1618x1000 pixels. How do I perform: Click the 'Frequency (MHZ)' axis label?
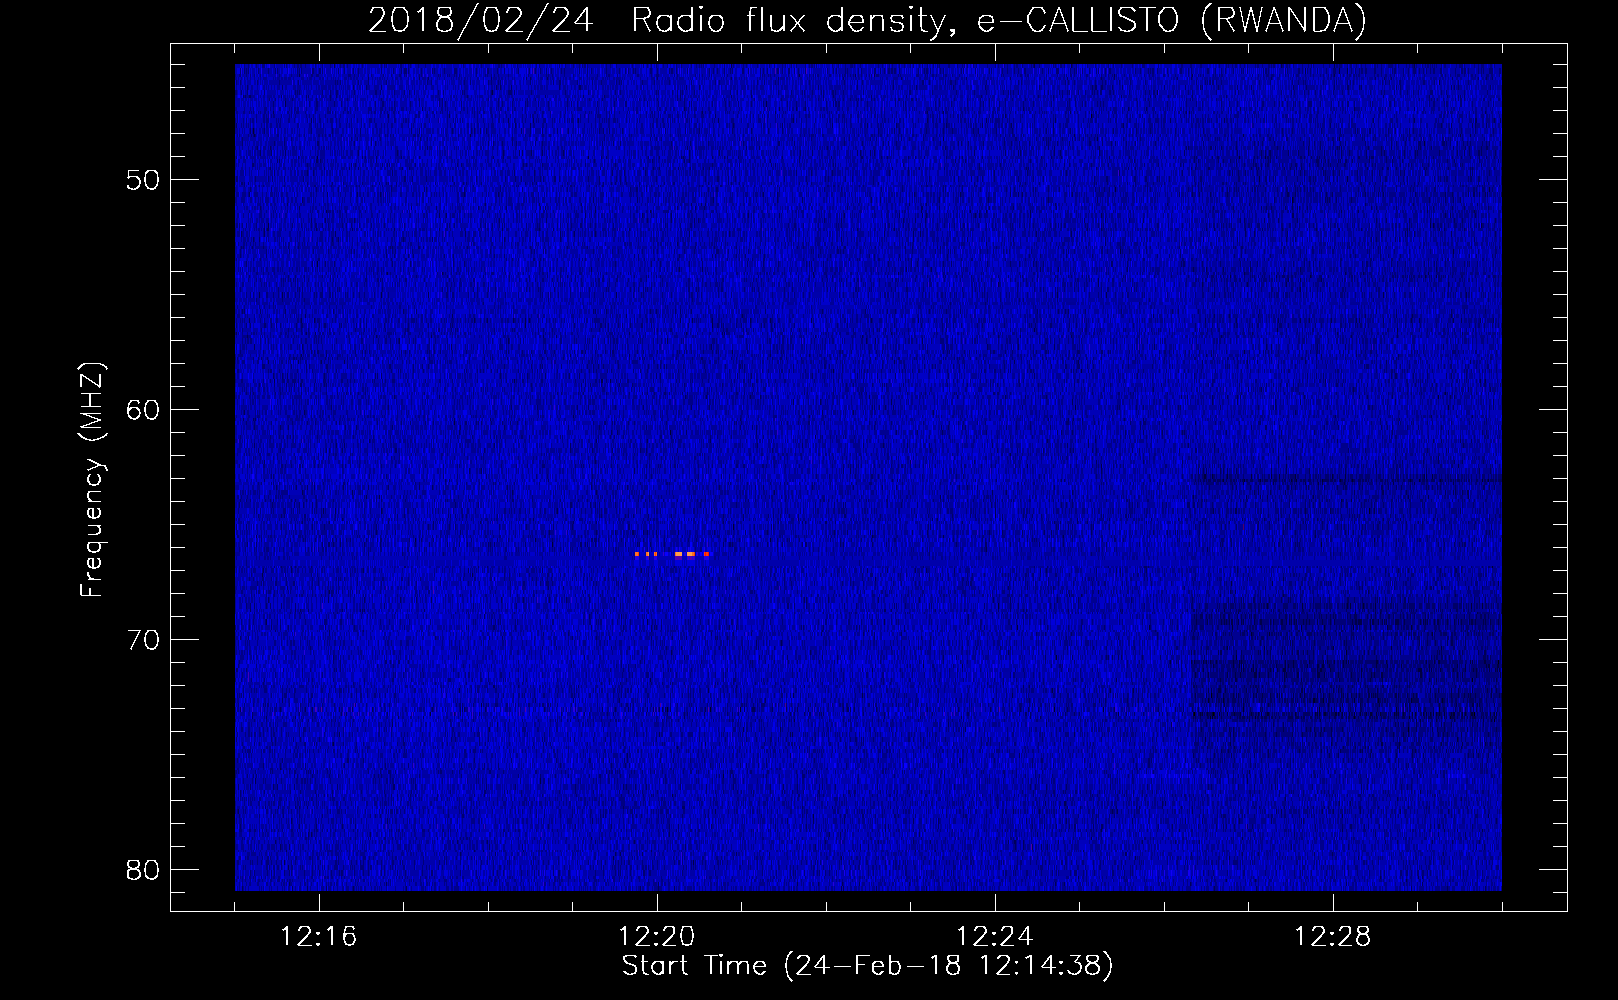pyautogui.click(x=92, y=480)
